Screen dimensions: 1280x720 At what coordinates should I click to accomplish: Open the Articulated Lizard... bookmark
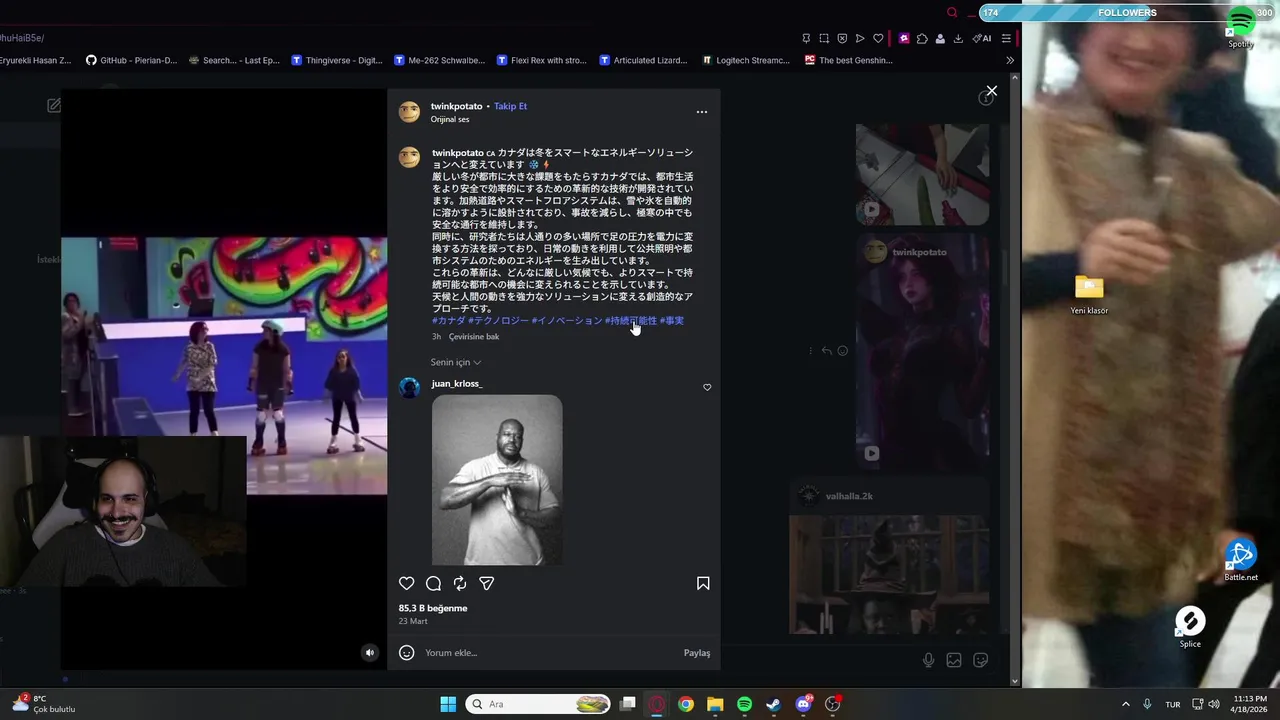(644, 60)
